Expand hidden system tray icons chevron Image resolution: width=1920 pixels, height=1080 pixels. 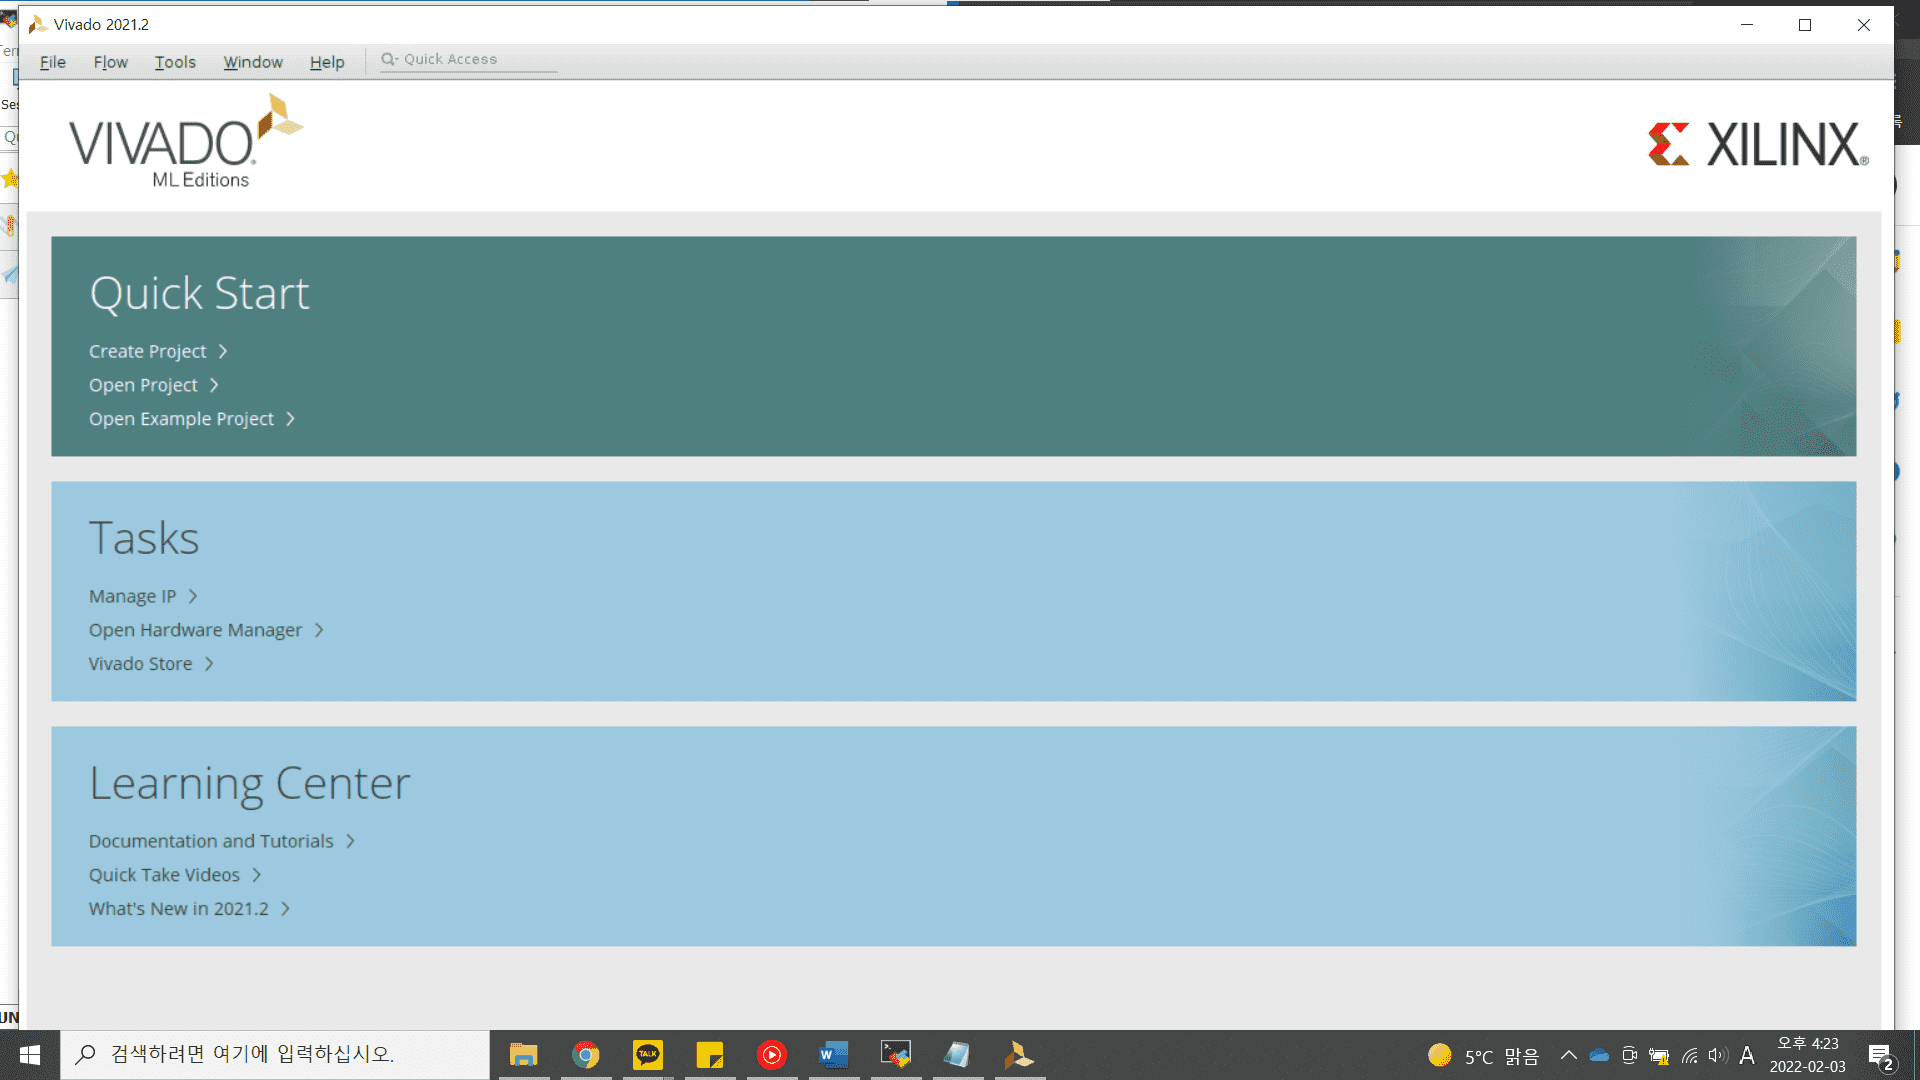(x=1568, y=1055)
